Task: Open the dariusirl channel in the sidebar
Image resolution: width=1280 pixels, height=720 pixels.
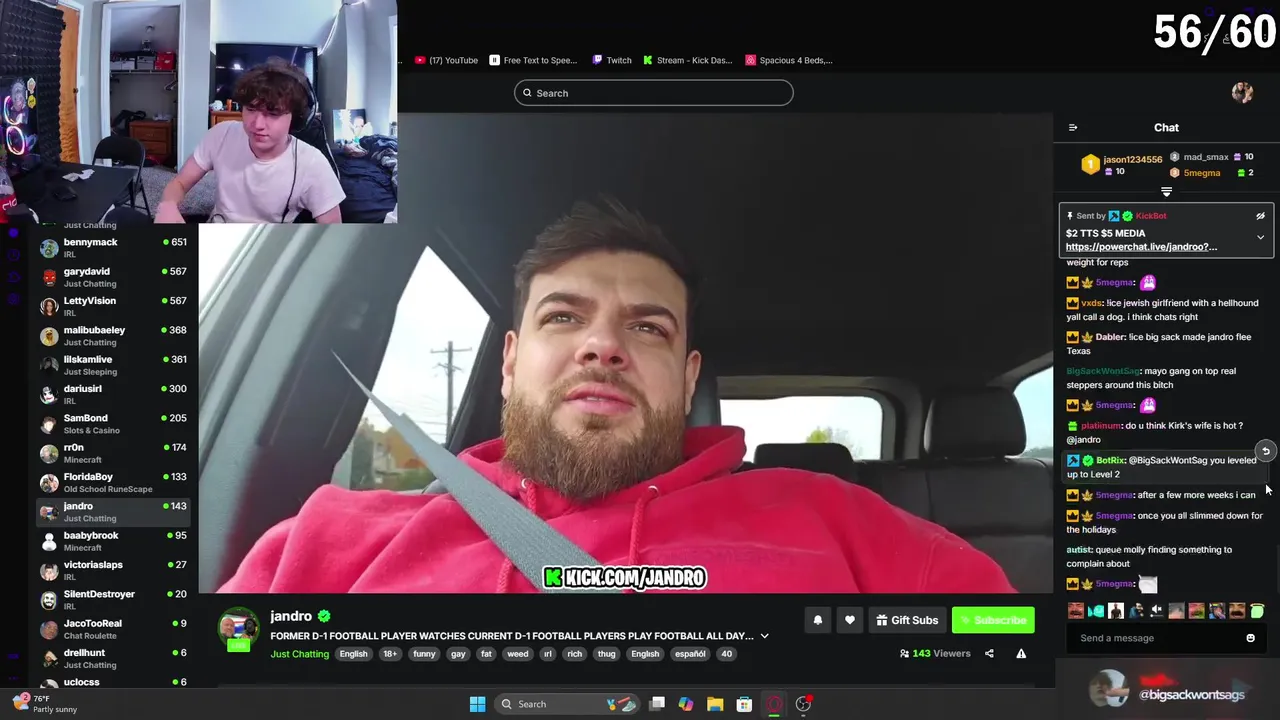Action: [x=113, y=394]
